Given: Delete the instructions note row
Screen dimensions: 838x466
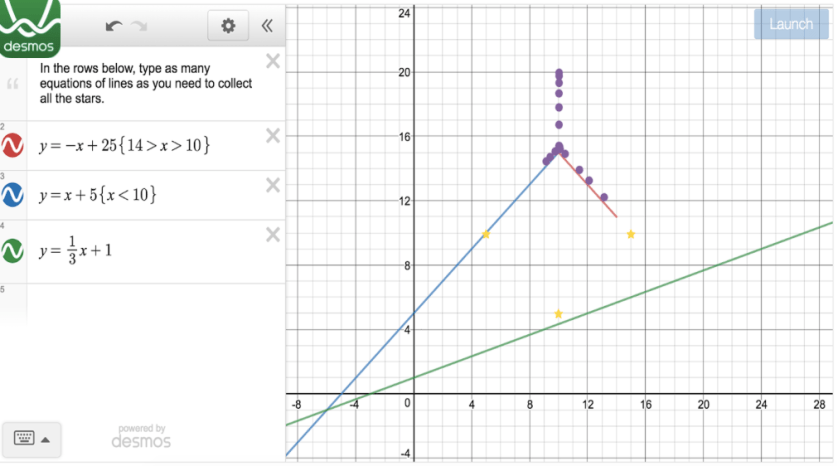Looking at the screenshot, I should coord(272,62).
